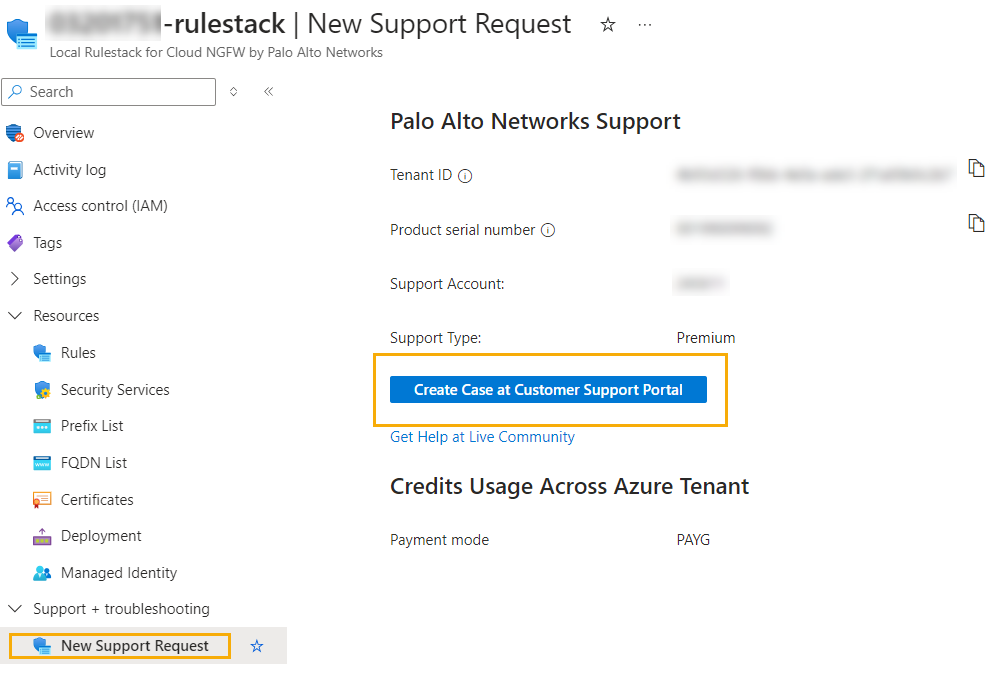This screenshot has width=996, height=674.
Task: Click the Tenant ID info icon
Action: pyautogui.click(x=465, y=176)
